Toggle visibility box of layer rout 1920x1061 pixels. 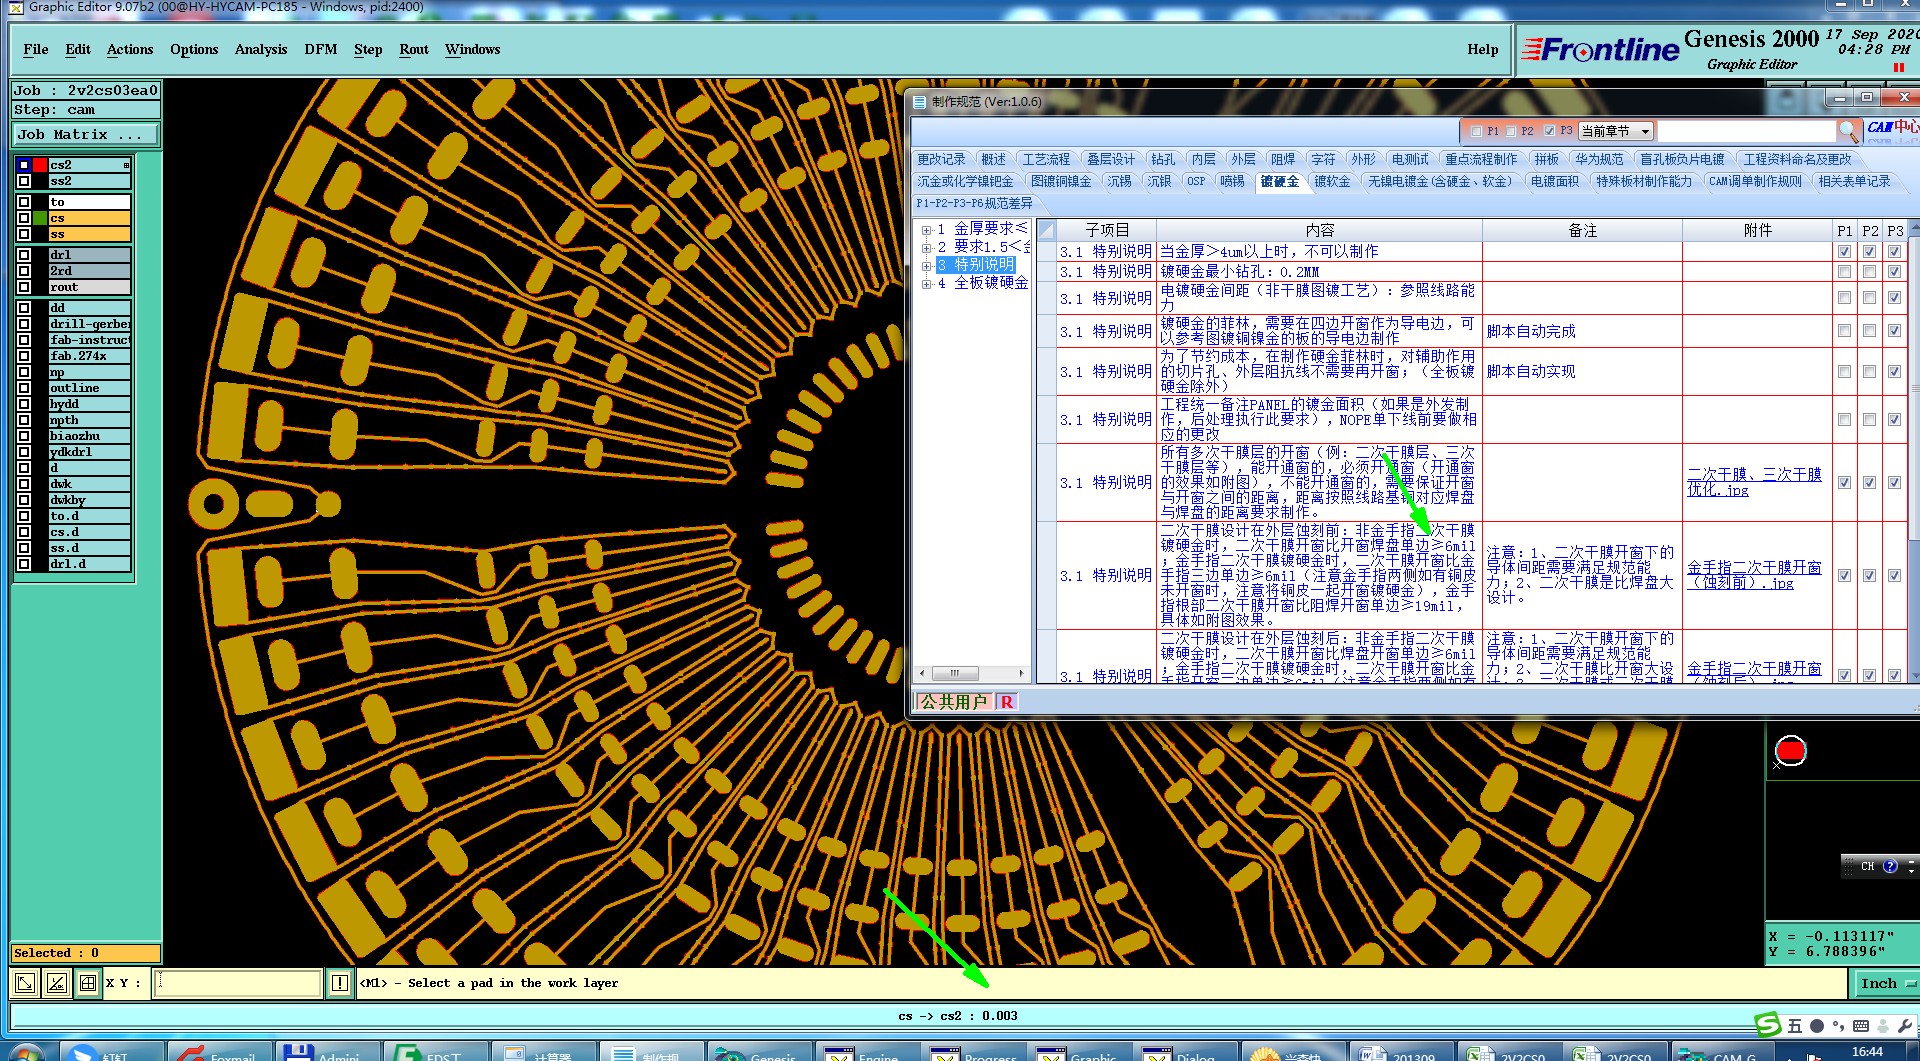pos(23,287)
